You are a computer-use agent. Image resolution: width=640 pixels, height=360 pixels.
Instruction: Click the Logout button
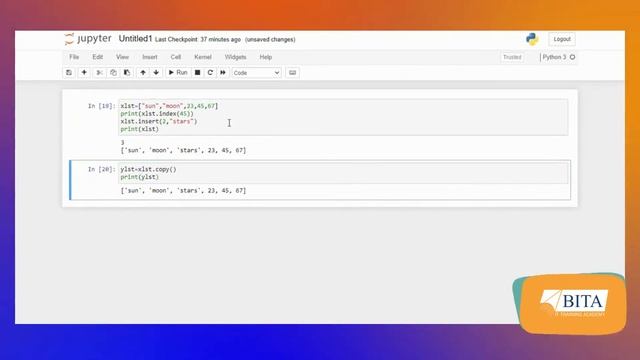coord(562,39)
